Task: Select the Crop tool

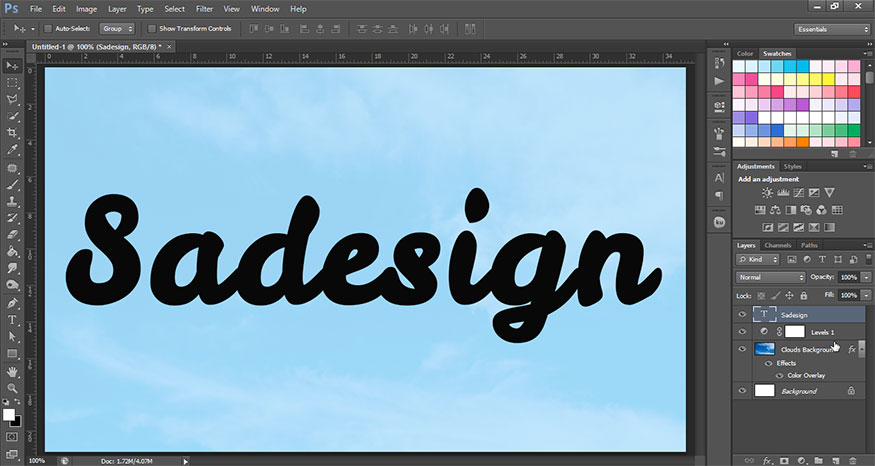Action: (13, 133)
